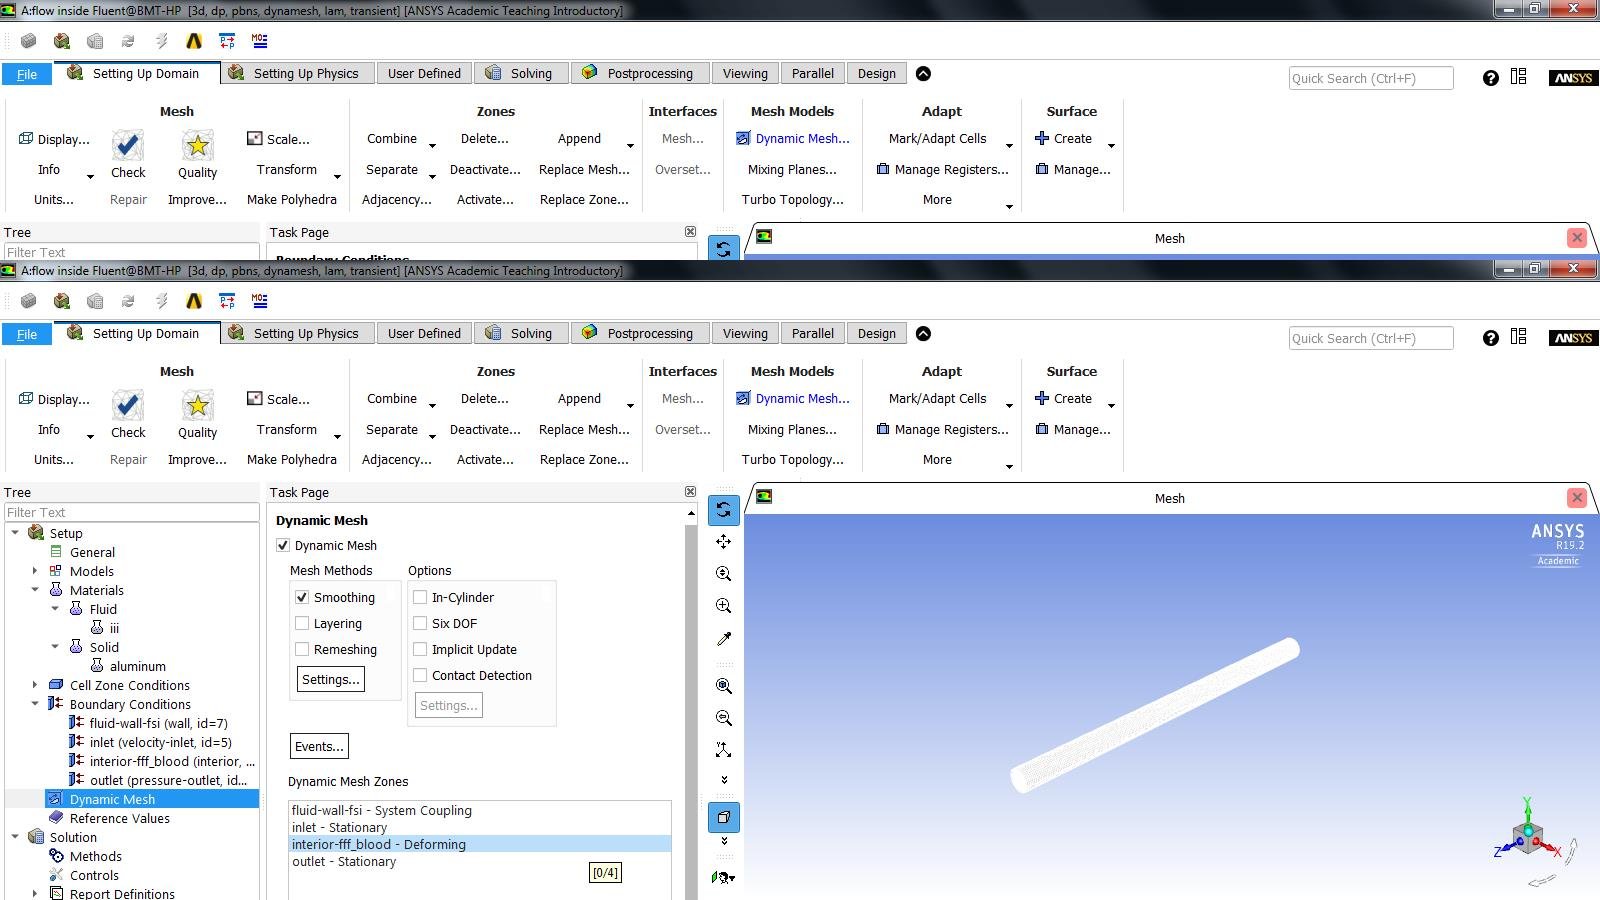
Task: Check the Implicit Update option
Action: pos(420,649)
